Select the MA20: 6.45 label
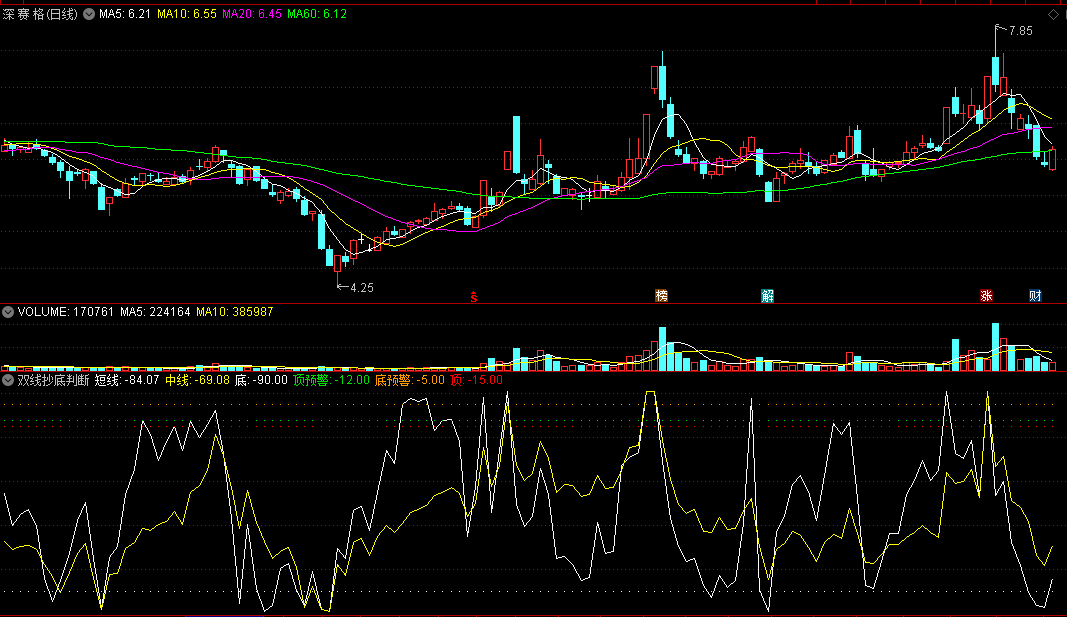Viewport: 1067px width, 617px height. coord(252,14)
